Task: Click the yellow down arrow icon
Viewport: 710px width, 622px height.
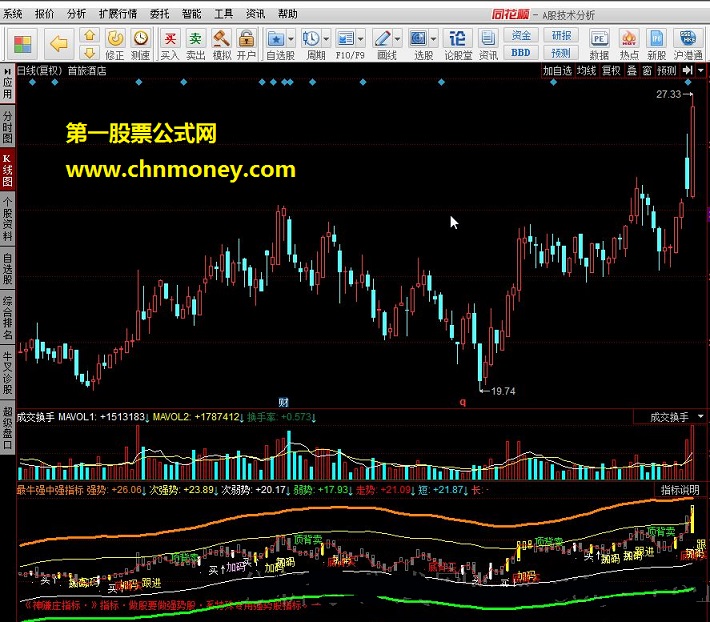Action: coord(90,53)
